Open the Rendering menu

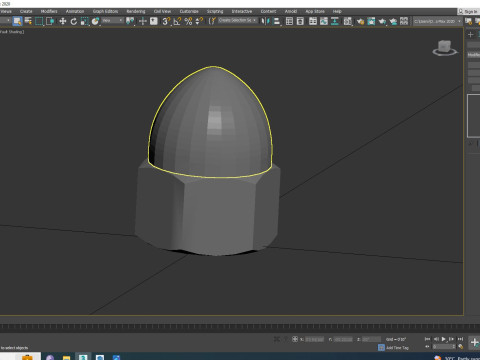point(136,11)
